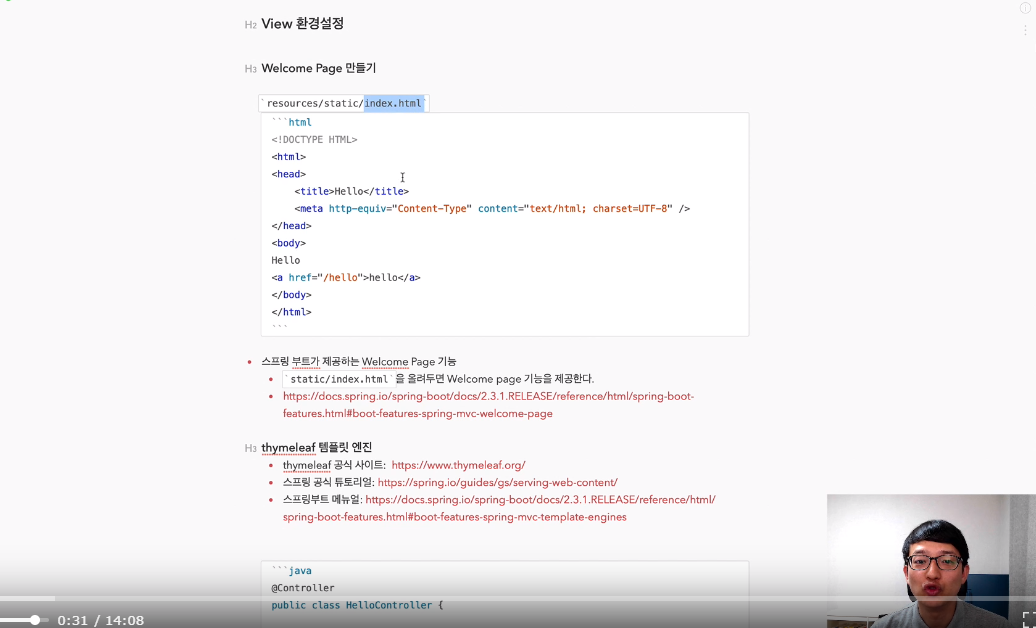The width and height of the screenshot is (1036, 628).
Task: Open the spring.io serving-web-content guide link
Action: click(498, 483)
